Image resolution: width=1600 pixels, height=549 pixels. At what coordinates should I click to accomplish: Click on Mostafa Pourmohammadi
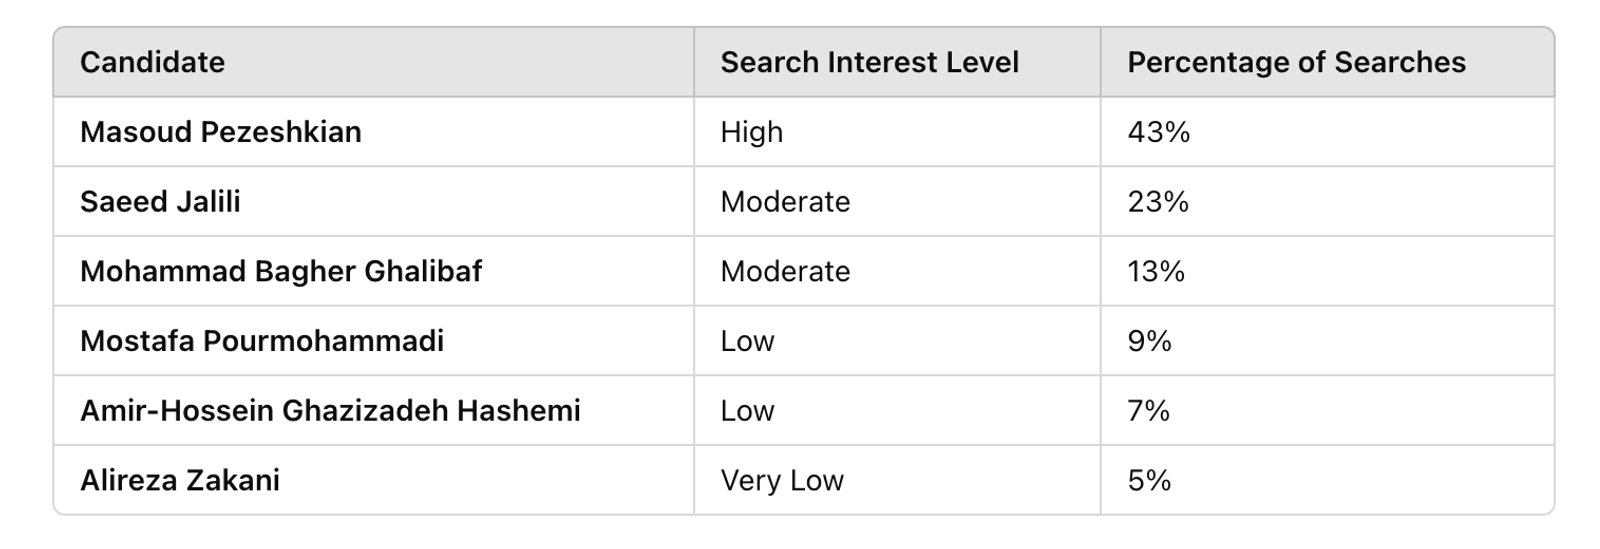click(x=261, y=341)
